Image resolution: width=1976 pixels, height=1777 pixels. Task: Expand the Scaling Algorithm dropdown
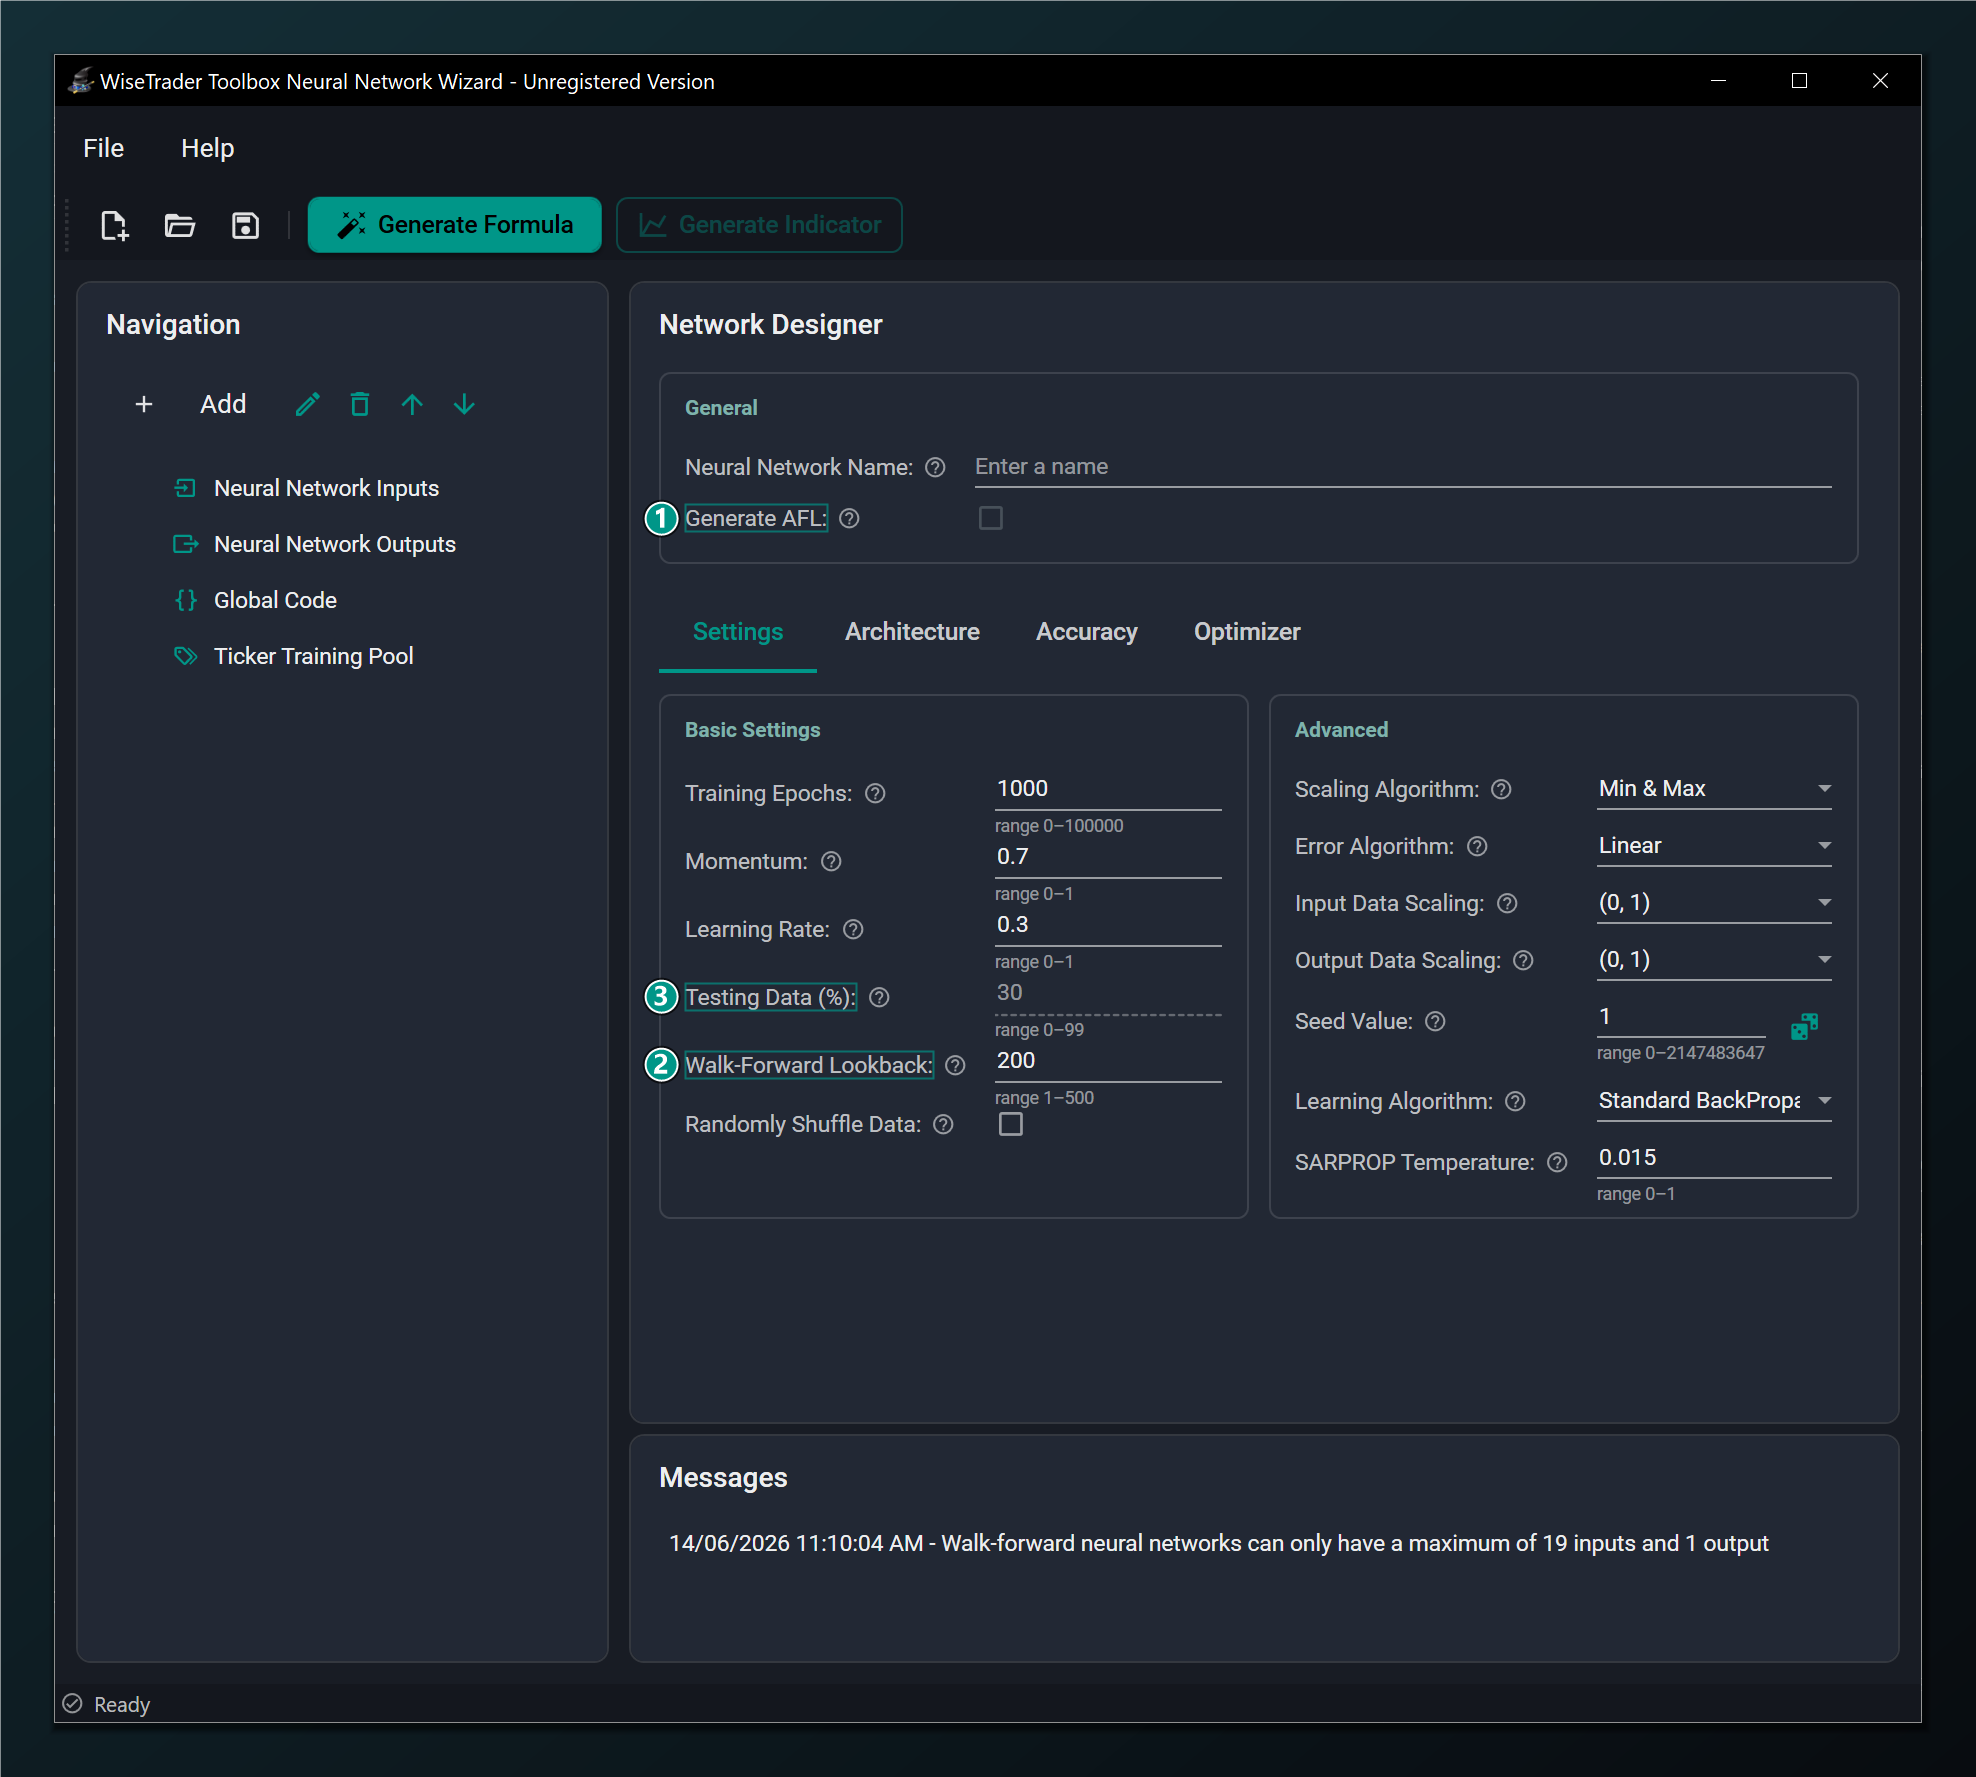coord(1714,789)
